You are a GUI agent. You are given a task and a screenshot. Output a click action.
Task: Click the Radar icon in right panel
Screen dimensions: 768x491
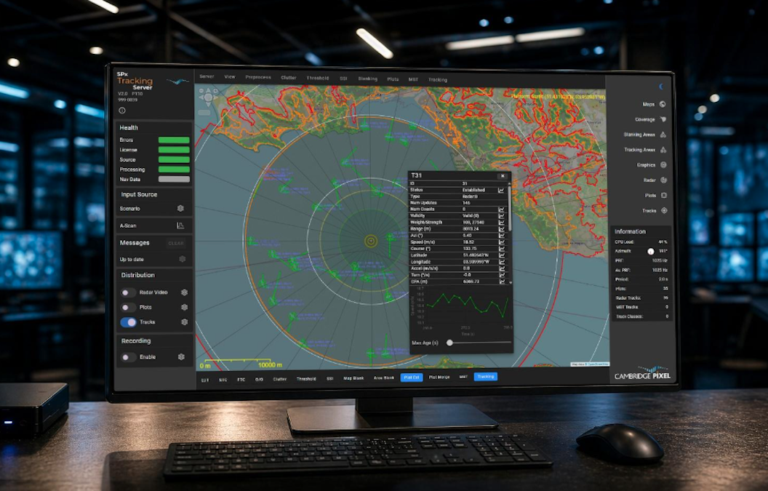pos(664,180)
